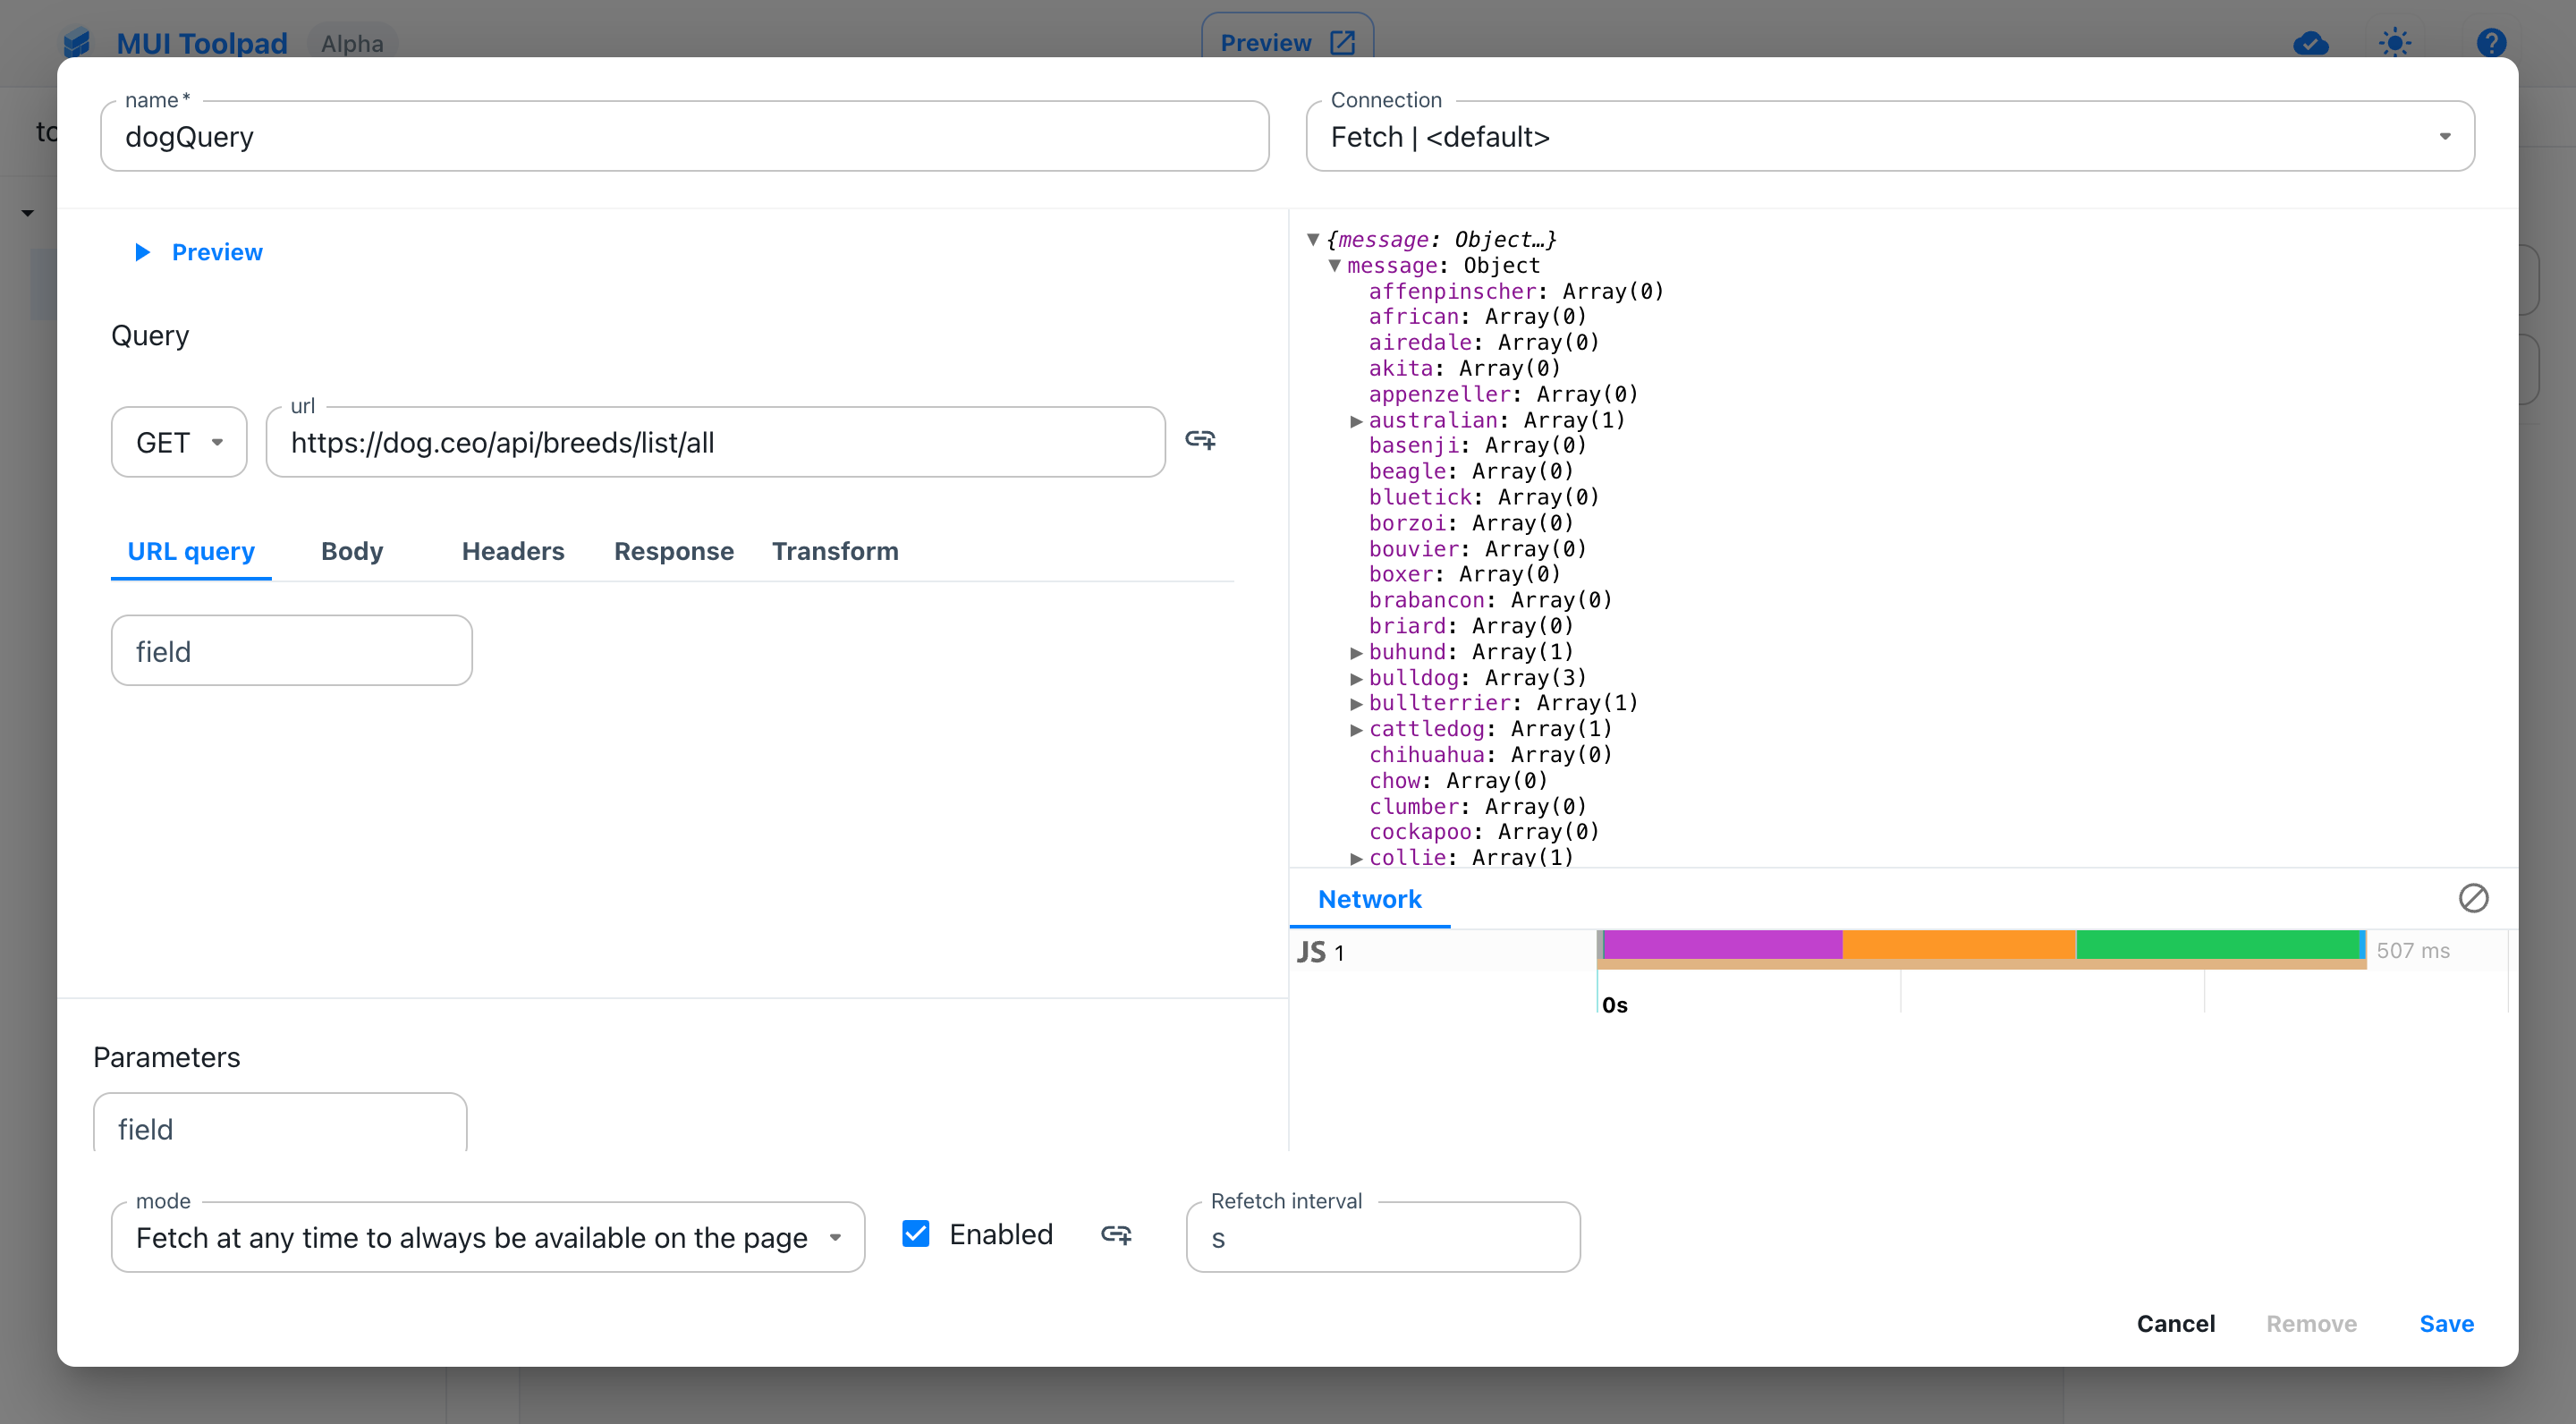Screen dimensions: 2576x1424
Task: Switch to the Transform tab
Action: (x=835, y=551)
